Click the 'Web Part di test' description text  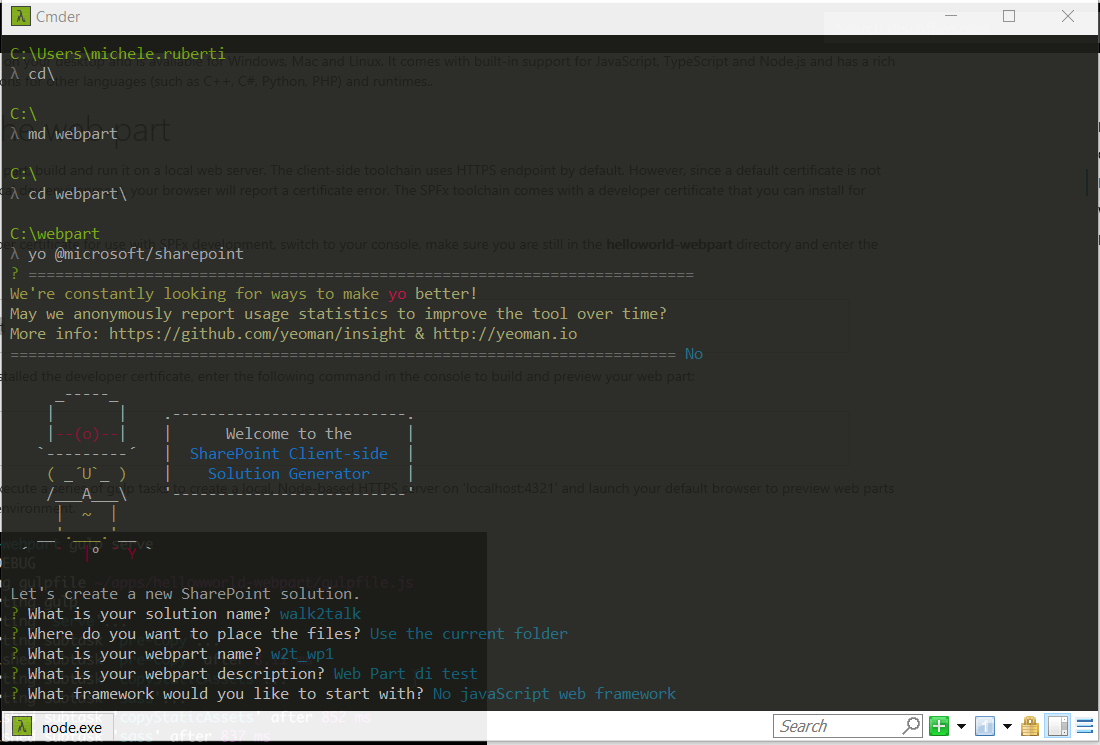pos(405,674)
